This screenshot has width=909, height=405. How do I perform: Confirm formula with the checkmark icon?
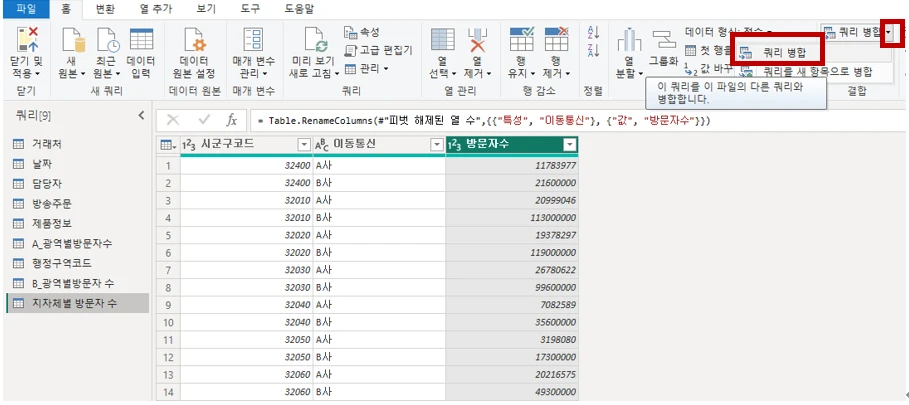tap(203, 120)
